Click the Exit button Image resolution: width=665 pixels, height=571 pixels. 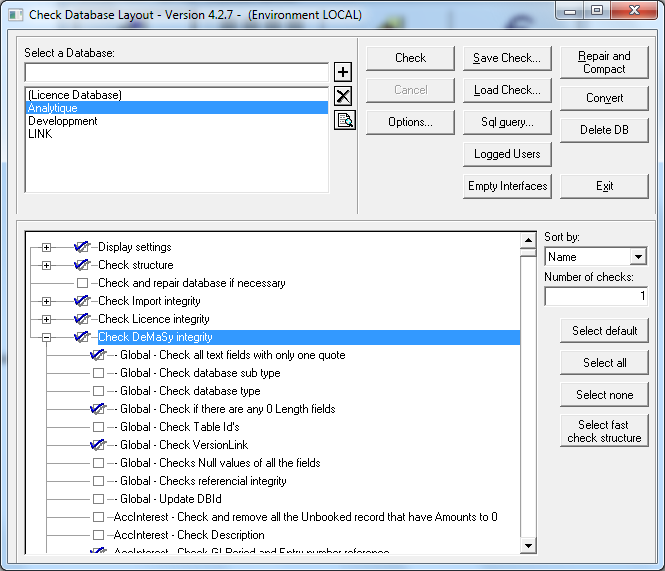[x=604, y=186]
